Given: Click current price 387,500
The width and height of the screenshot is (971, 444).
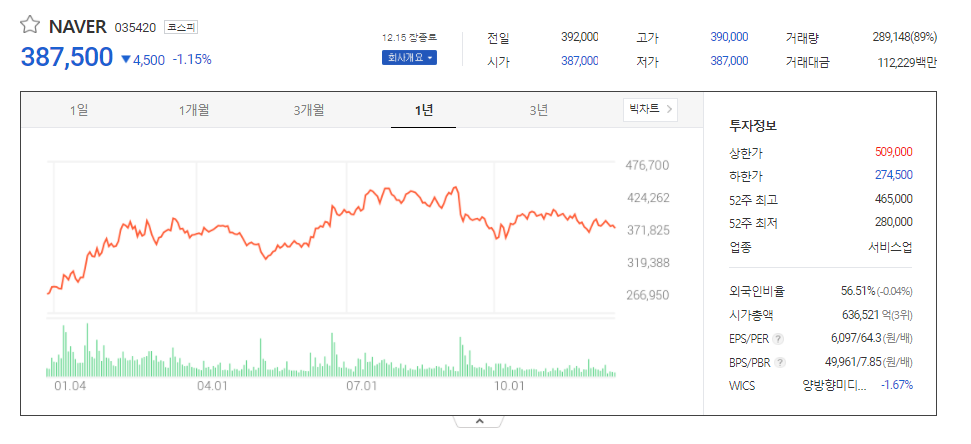Looking at the screenshot, I should point(67,57).
